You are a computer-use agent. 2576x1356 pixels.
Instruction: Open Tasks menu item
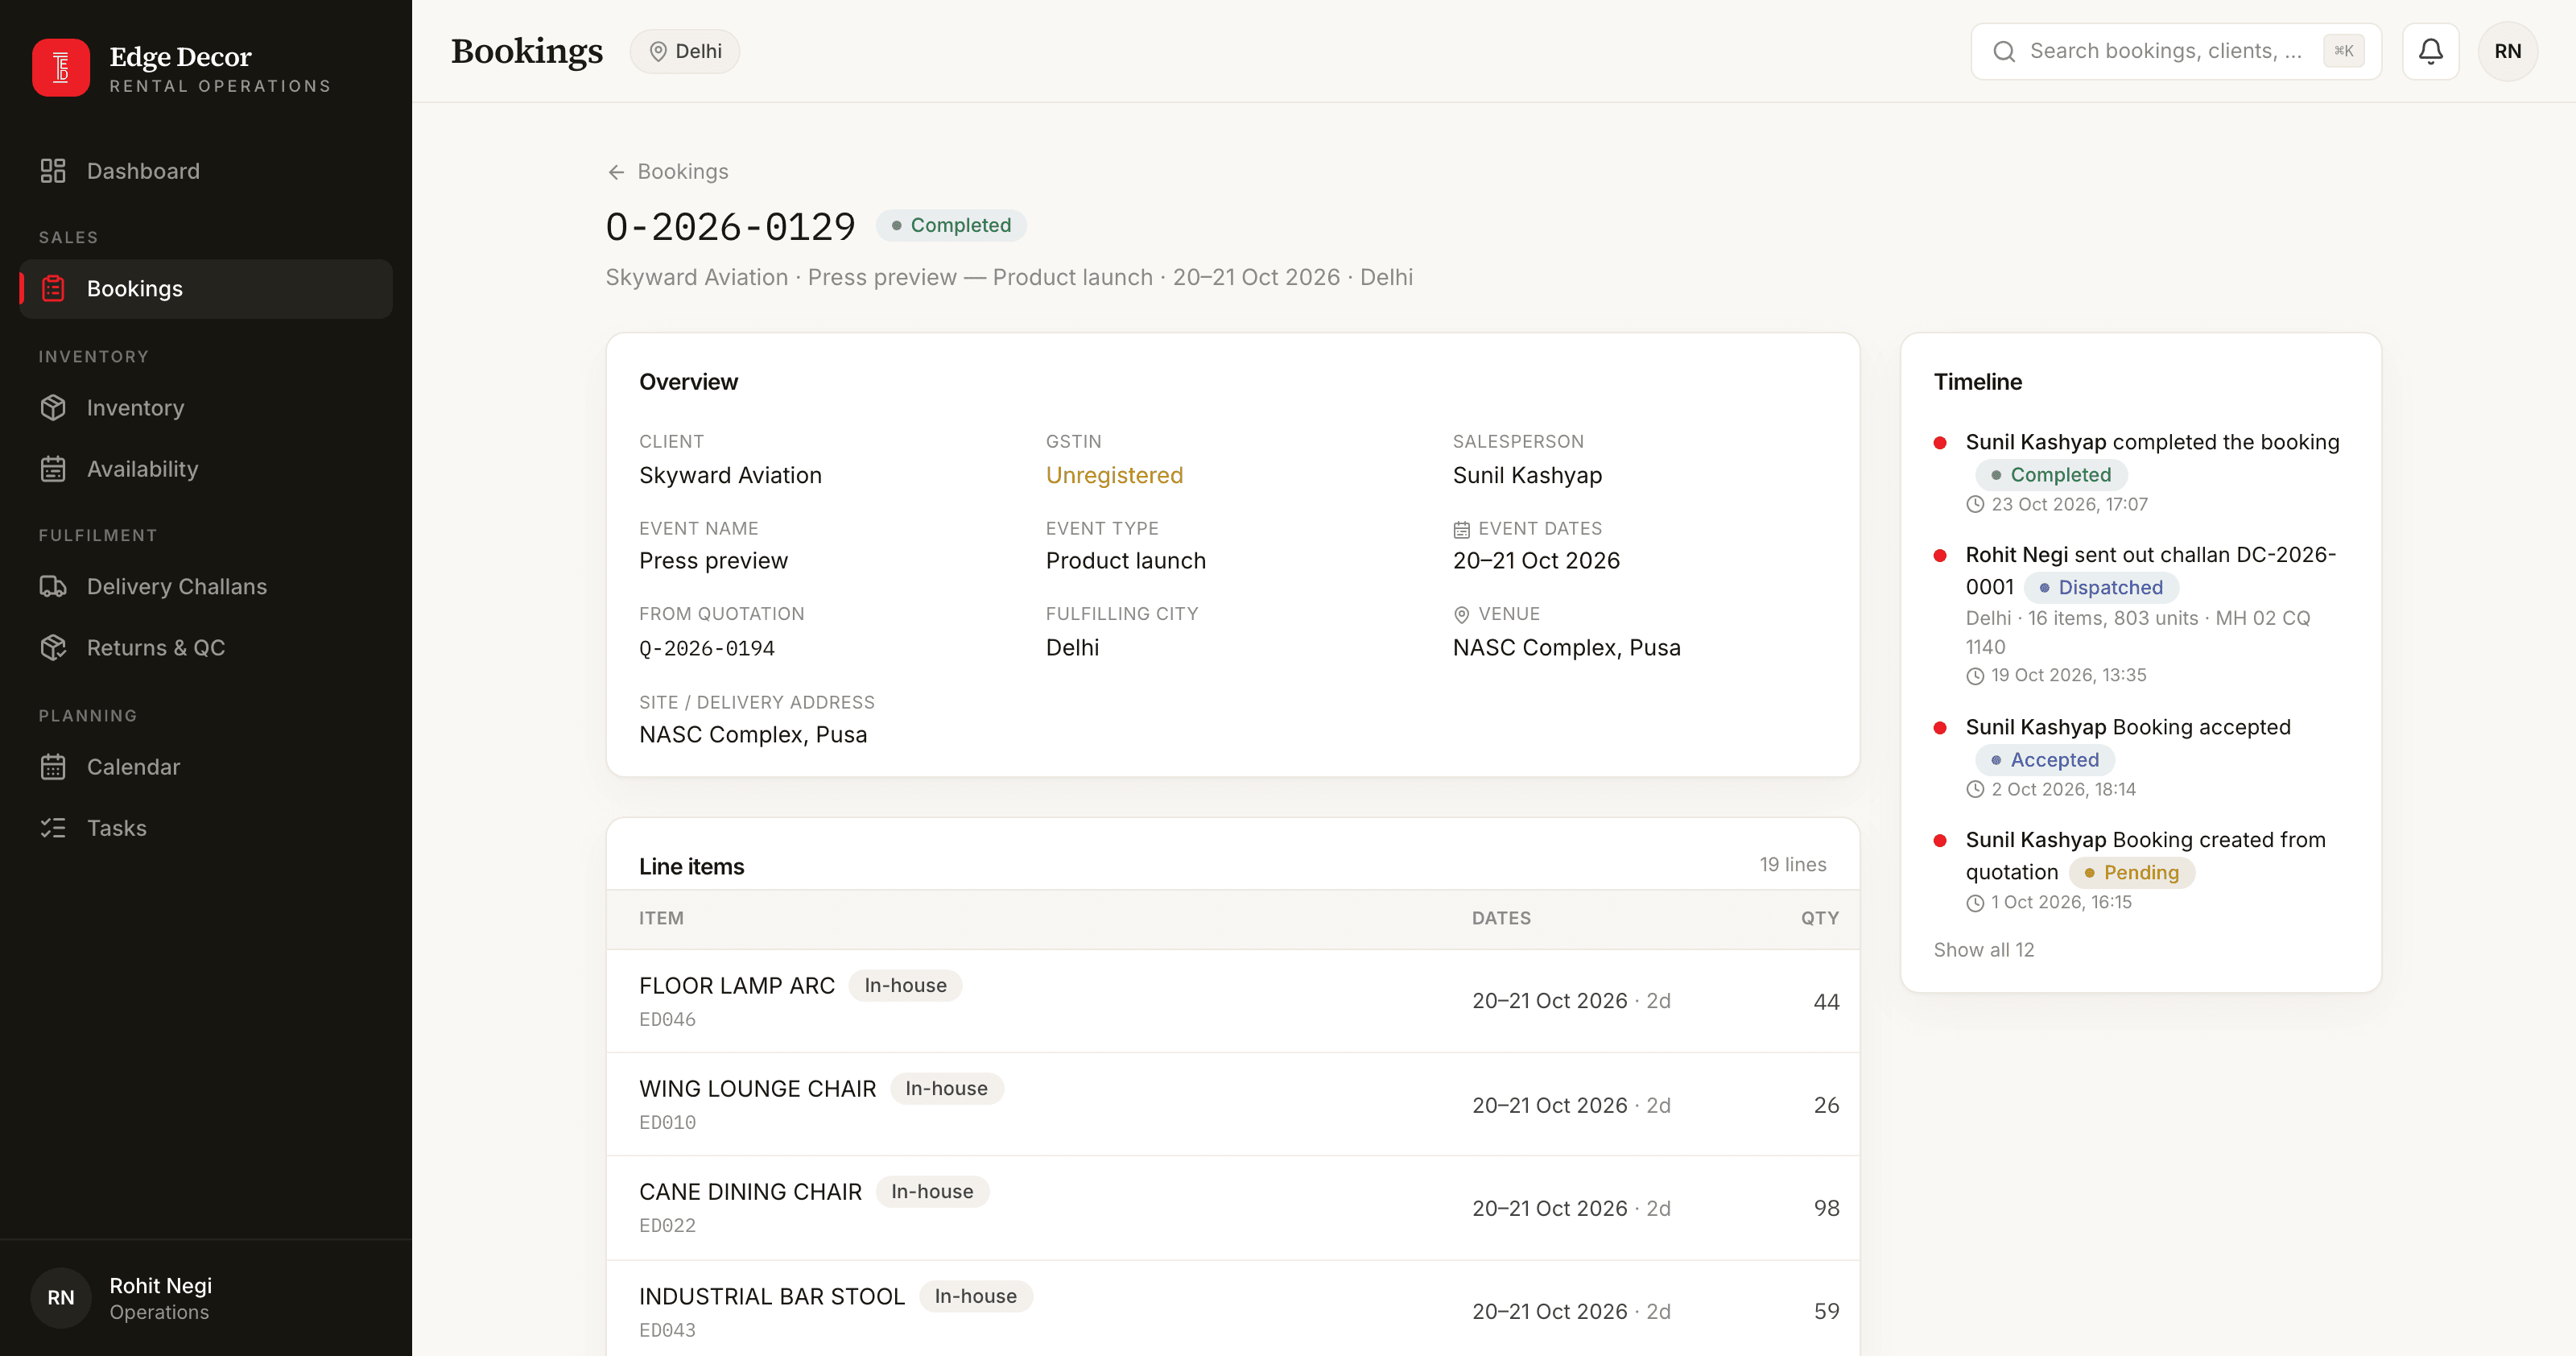[206, 828]
